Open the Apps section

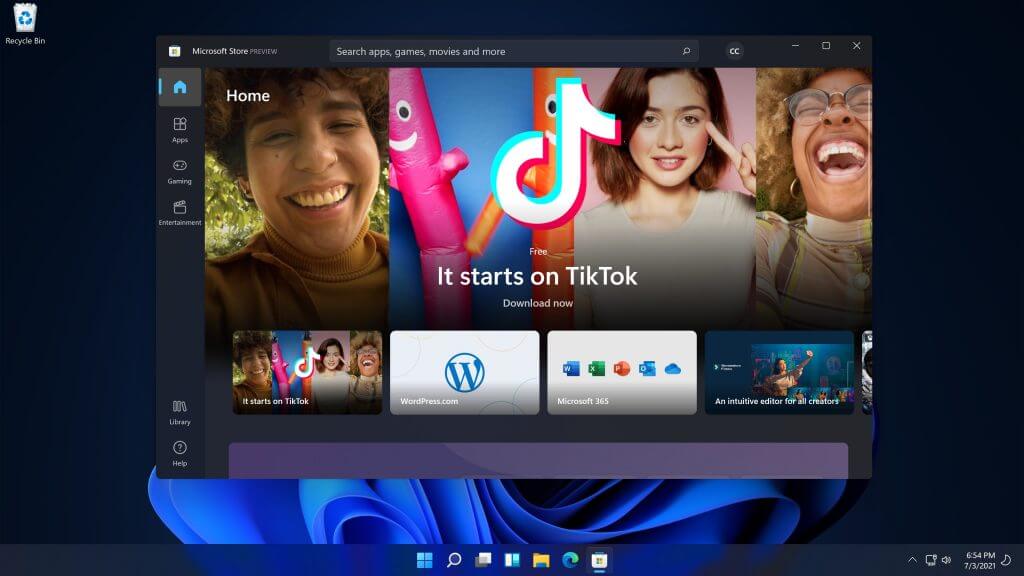pos(180,130)
